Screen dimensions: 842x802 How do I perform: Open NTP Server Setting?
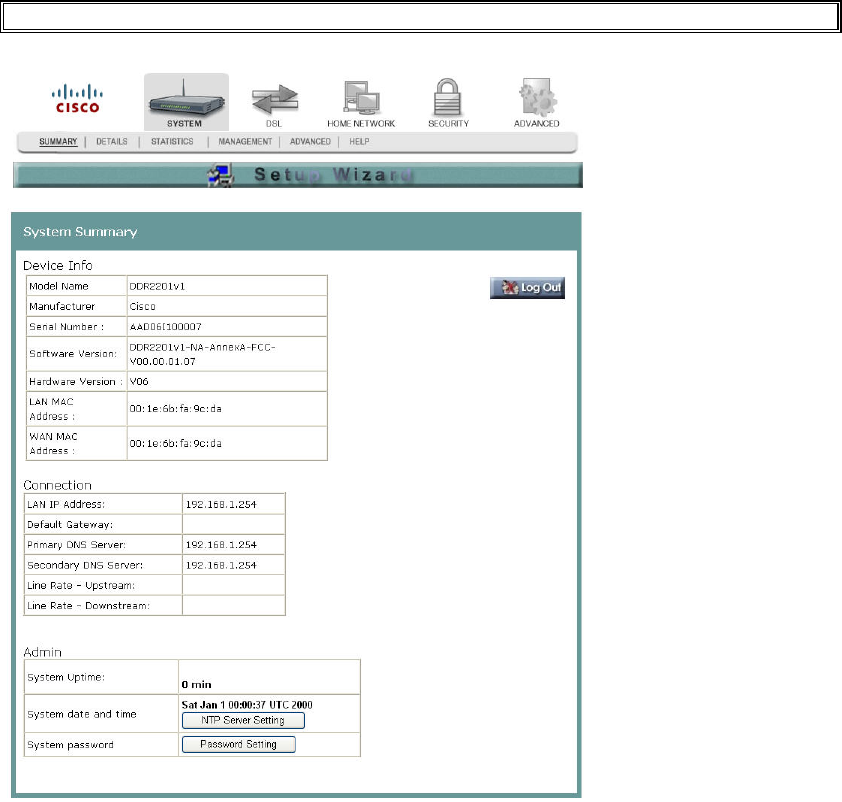point(243,720)
